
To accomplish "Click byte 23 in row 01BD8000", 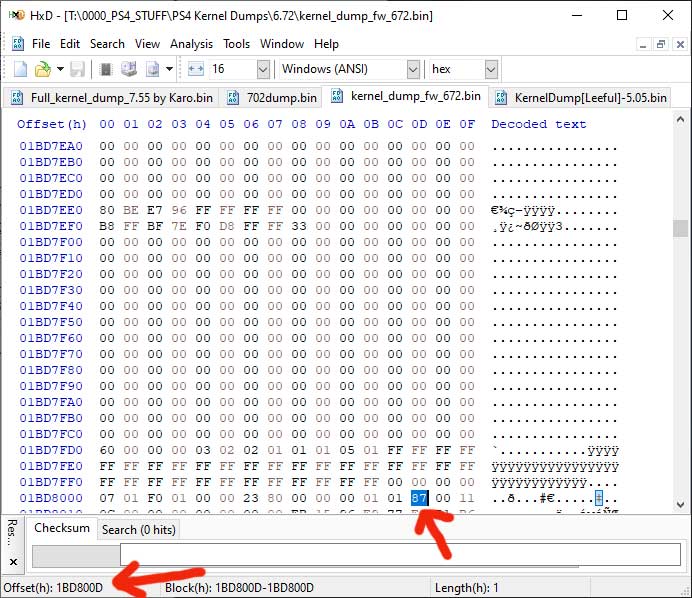I will 251,498.
